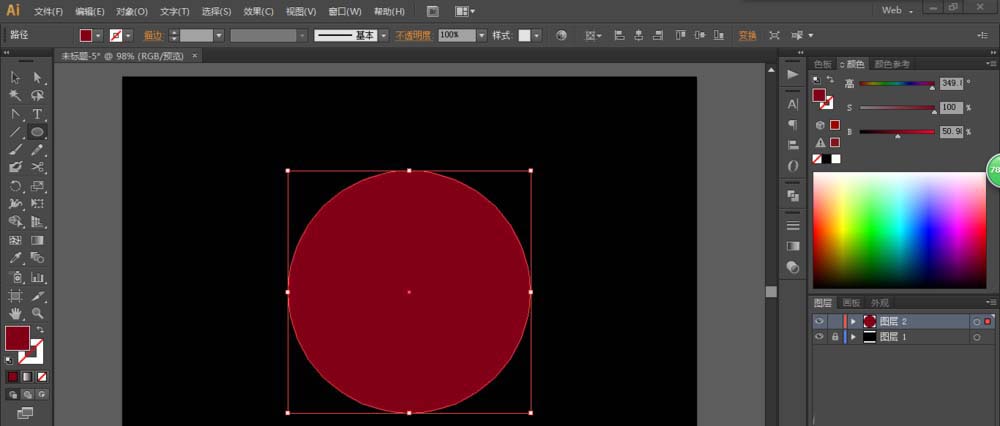Select the Zoom tool
Viewport: 1000px width, 426px height.
point(38,314)
